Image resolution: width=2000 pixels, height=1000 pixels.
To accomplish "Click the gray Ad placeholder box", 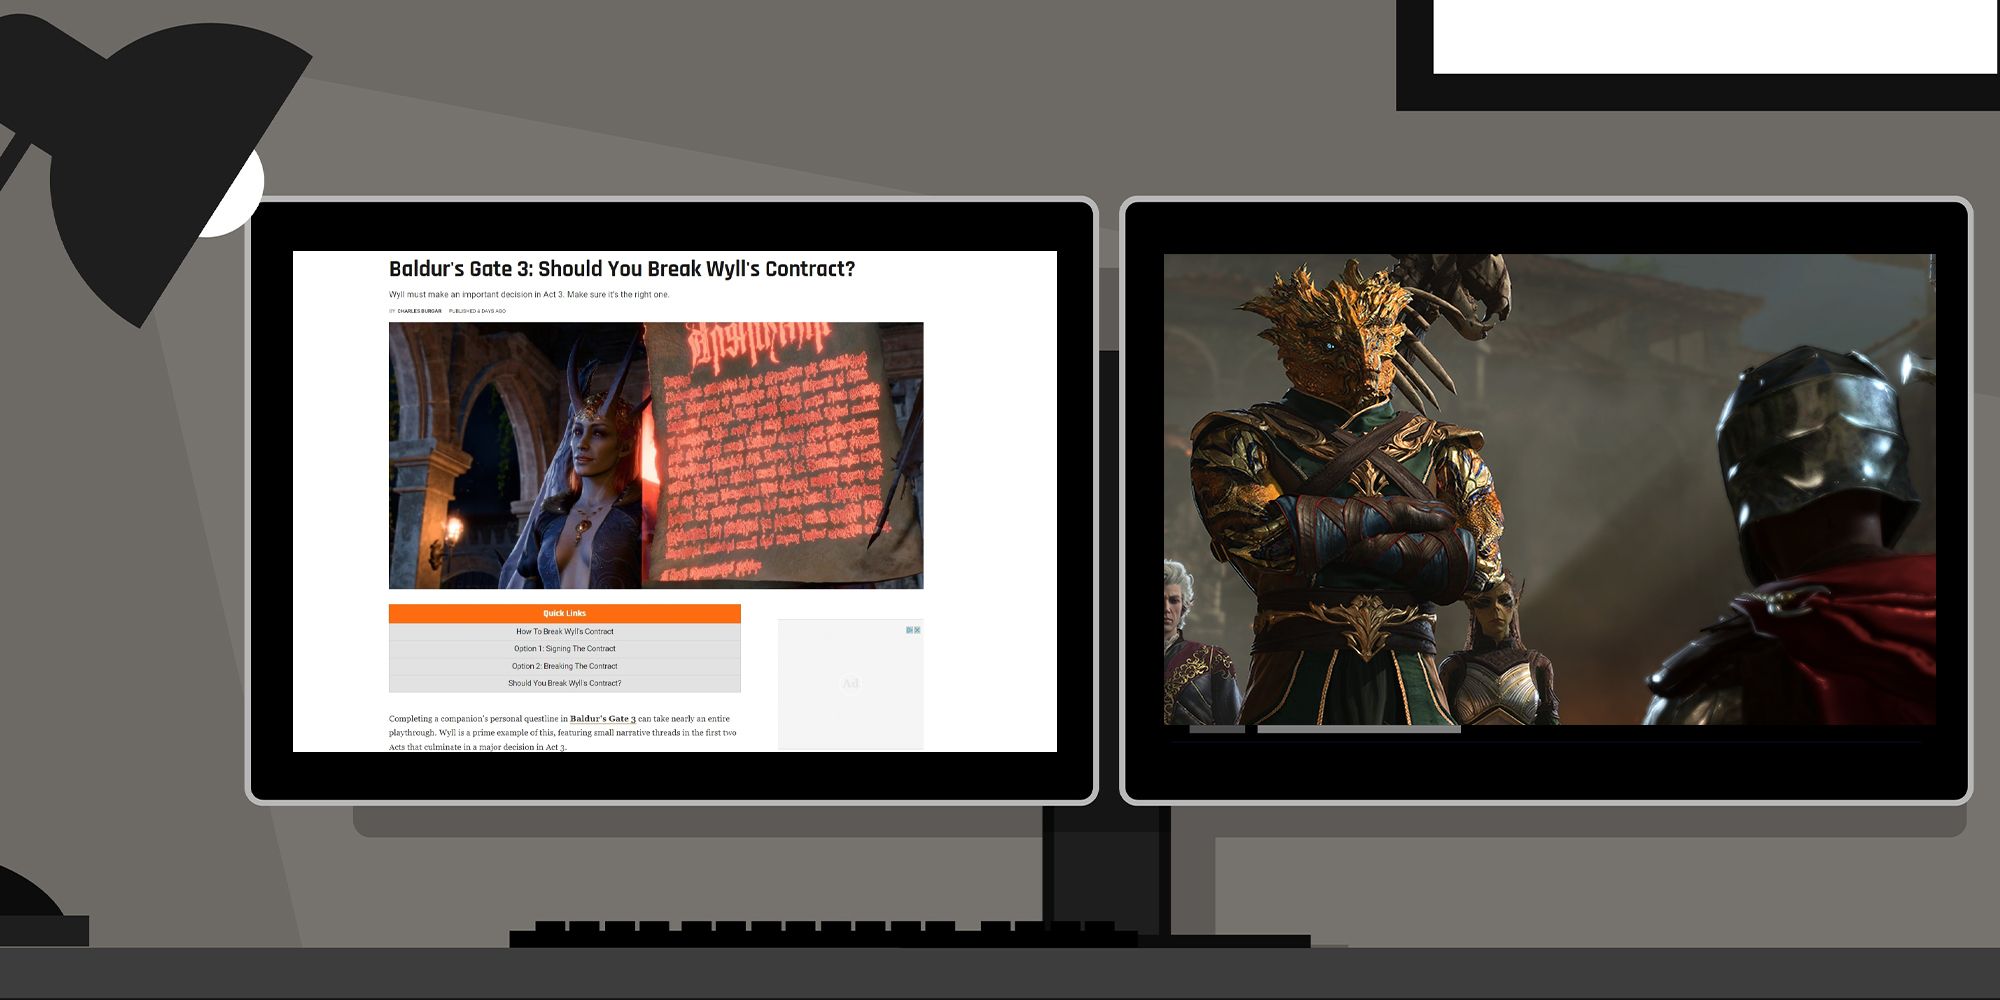I will 850,690.
